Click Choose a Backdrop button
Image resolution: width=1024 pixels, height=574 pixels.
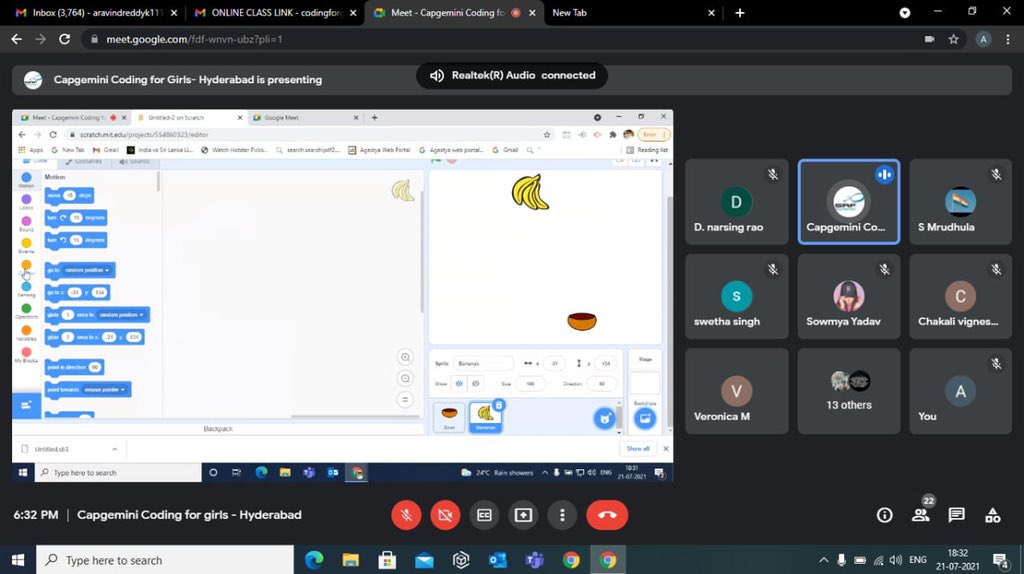645,419
